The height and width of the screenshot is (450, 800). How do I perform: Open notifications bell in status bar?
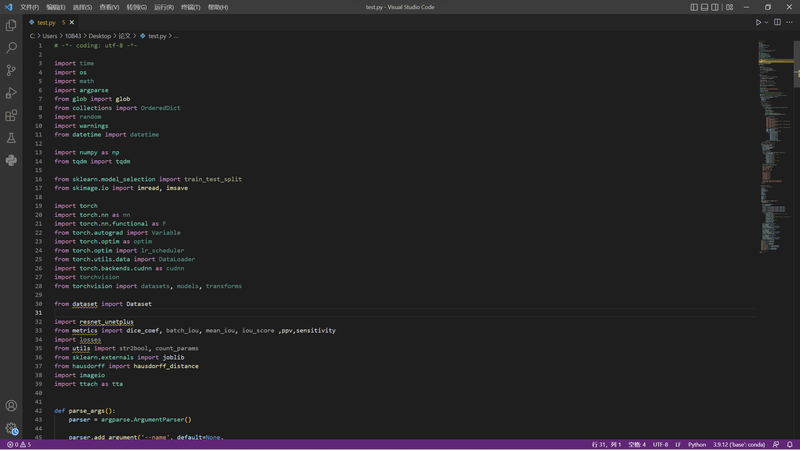click(x=789, y=444)
